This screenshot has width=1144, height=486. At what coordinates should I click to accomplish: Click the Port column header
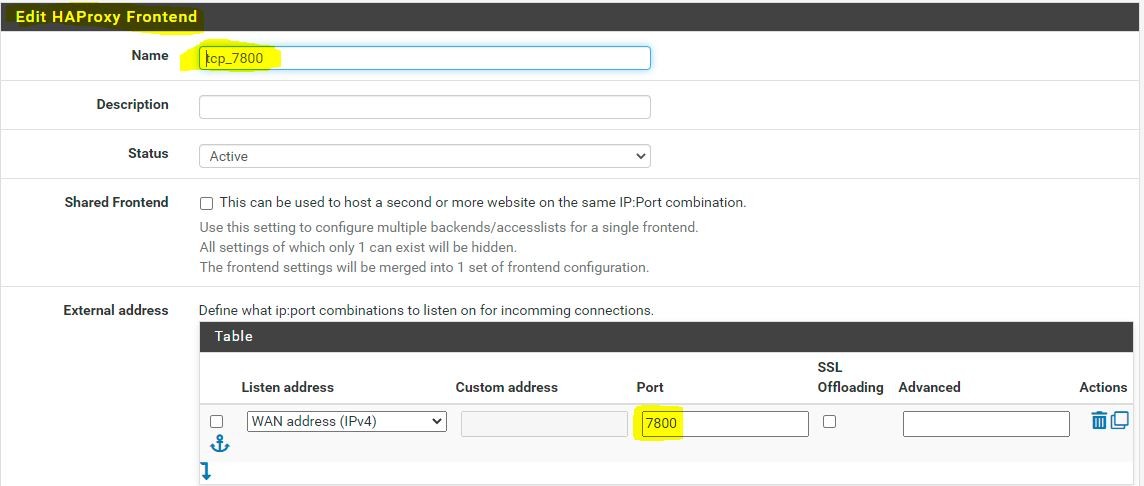pos(650,387)
